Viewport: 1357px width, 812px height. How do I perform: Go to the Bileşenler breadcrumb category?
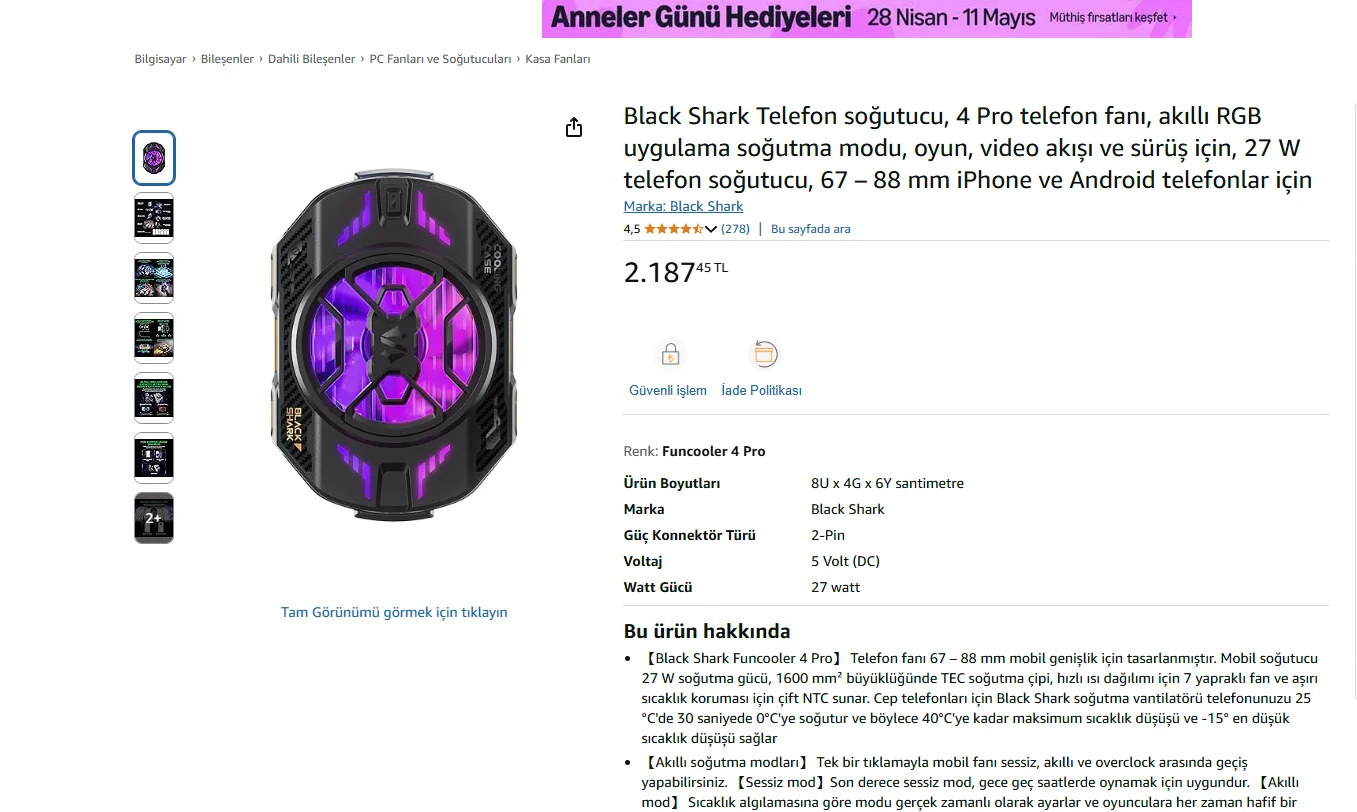(x=227, y=59)
